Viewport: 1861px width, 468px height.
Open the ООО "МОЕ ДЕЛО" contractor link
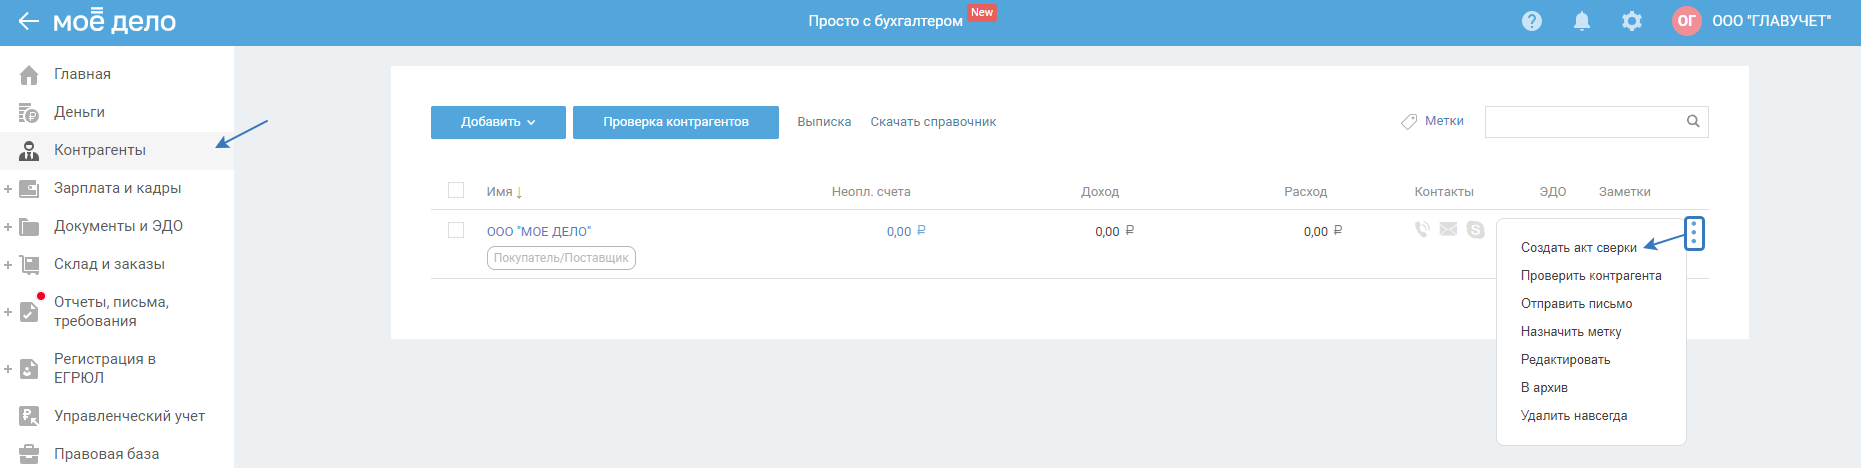(x=539, y=231)
